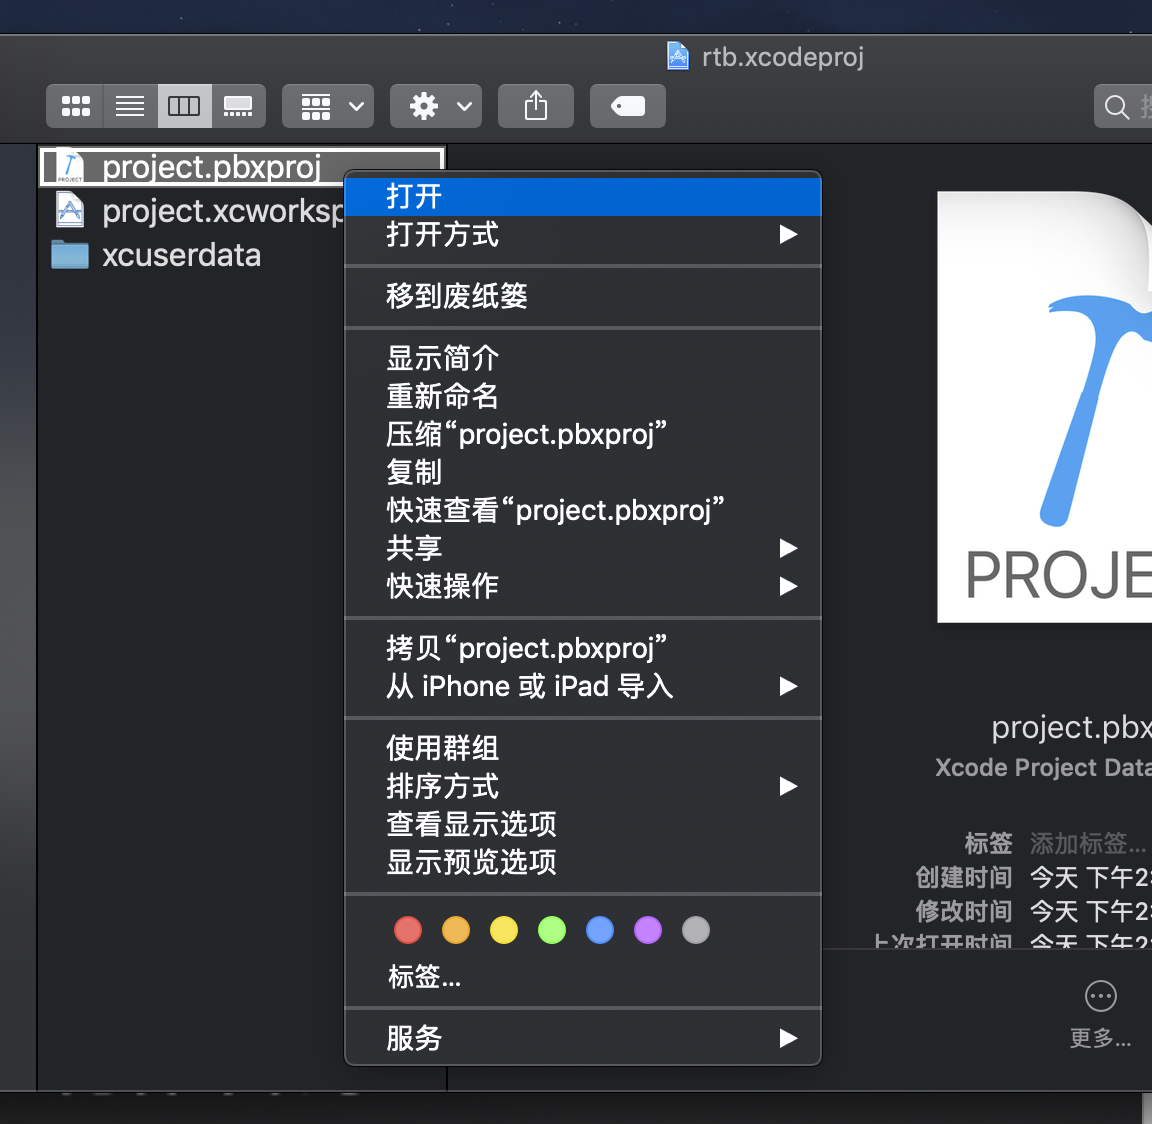Apply the blue tag color

(600, 930)
